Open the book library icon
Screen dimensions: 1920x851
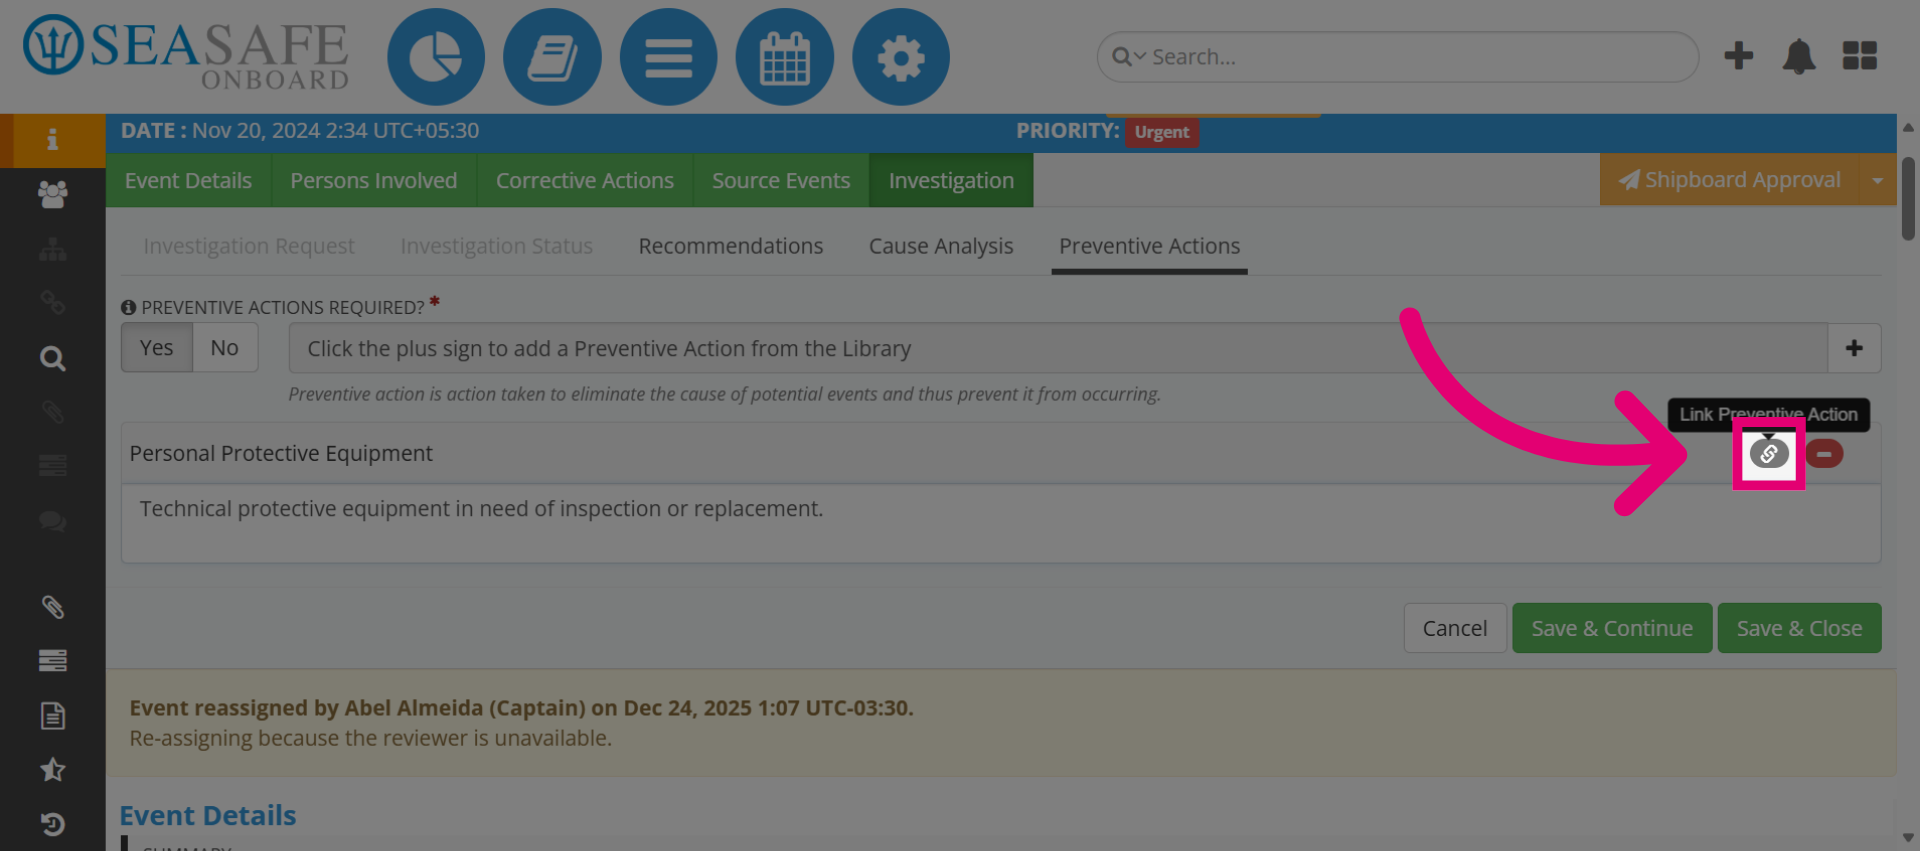[x=552, y=57]
